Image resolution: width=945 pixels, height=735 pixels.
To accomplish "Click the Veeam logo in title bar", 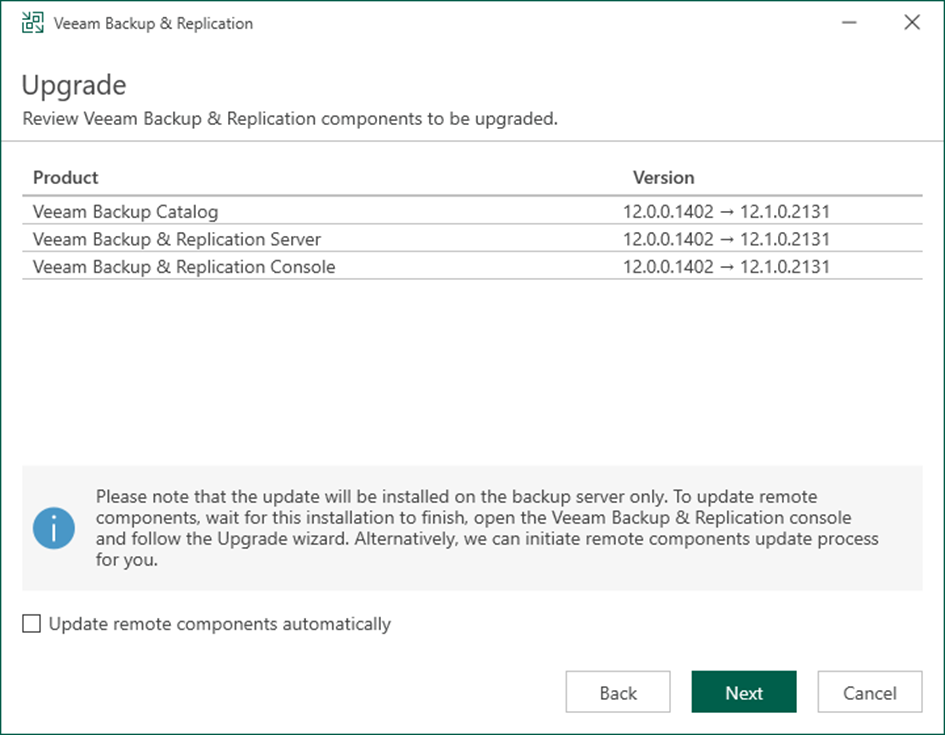I will point(32,23).
